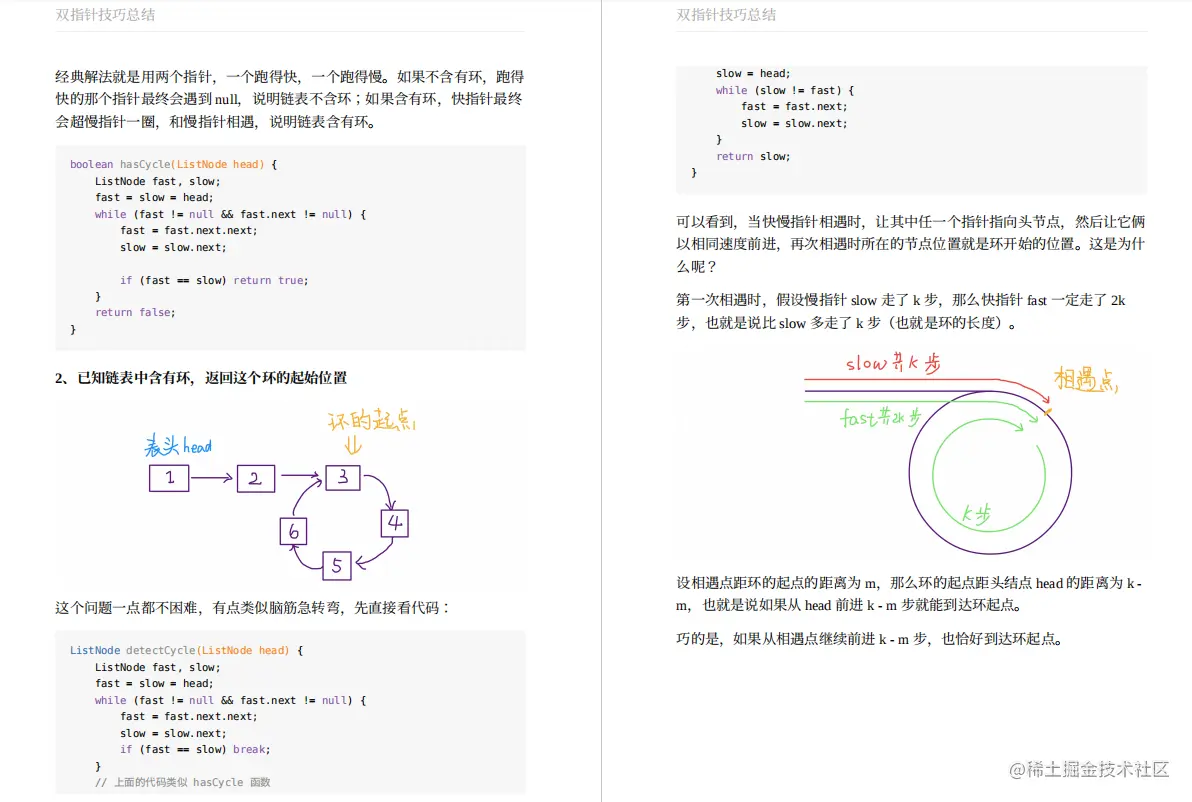Viewport: 1192px width, 802px height.
Task: Click the code line "return slow;"
Action: click(753, 157)
